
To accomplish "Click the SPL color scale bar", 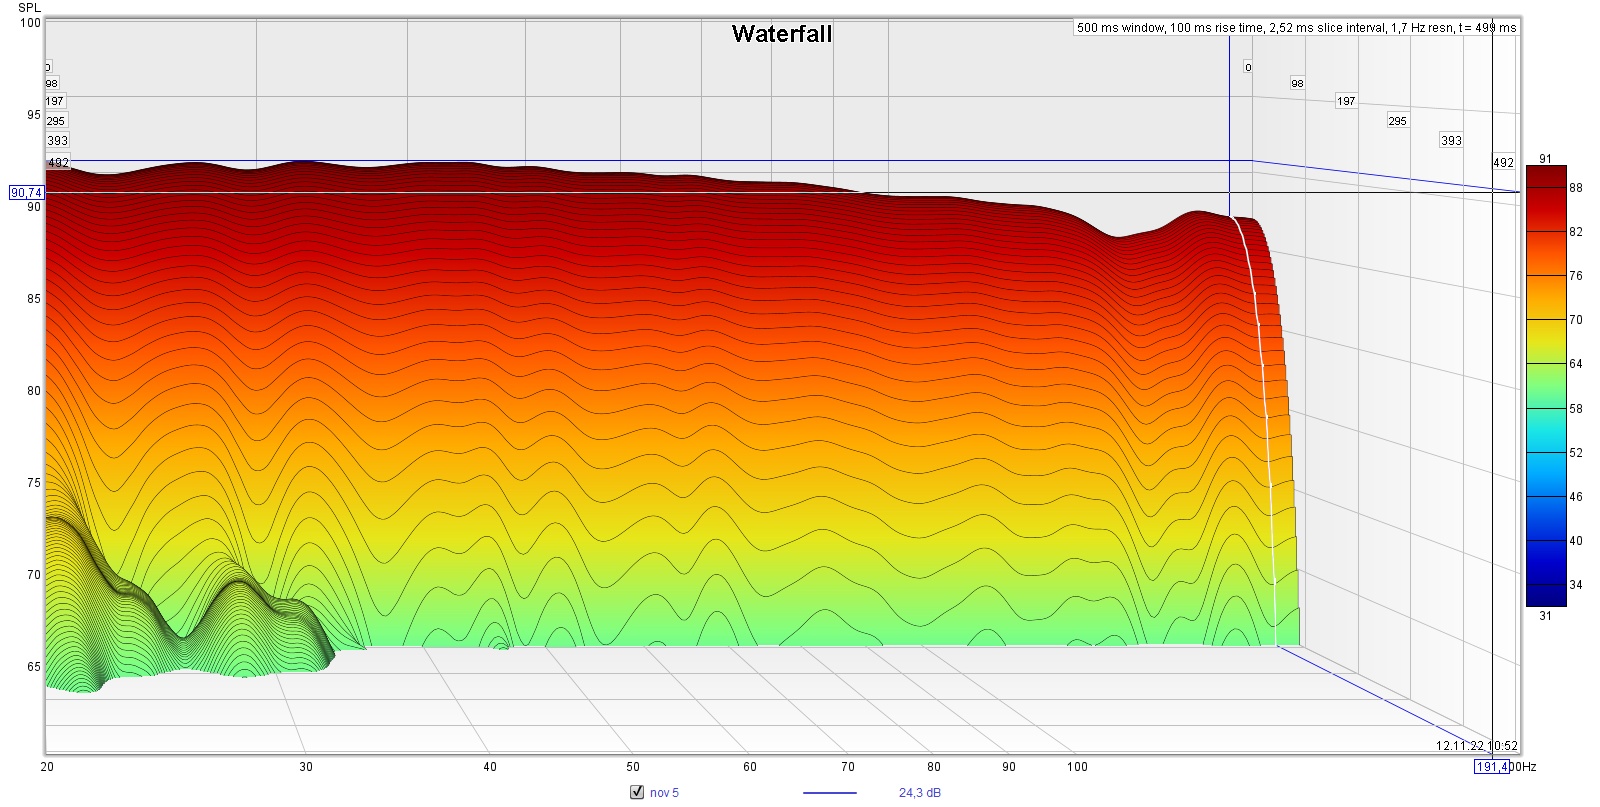I will point(1546,386).
